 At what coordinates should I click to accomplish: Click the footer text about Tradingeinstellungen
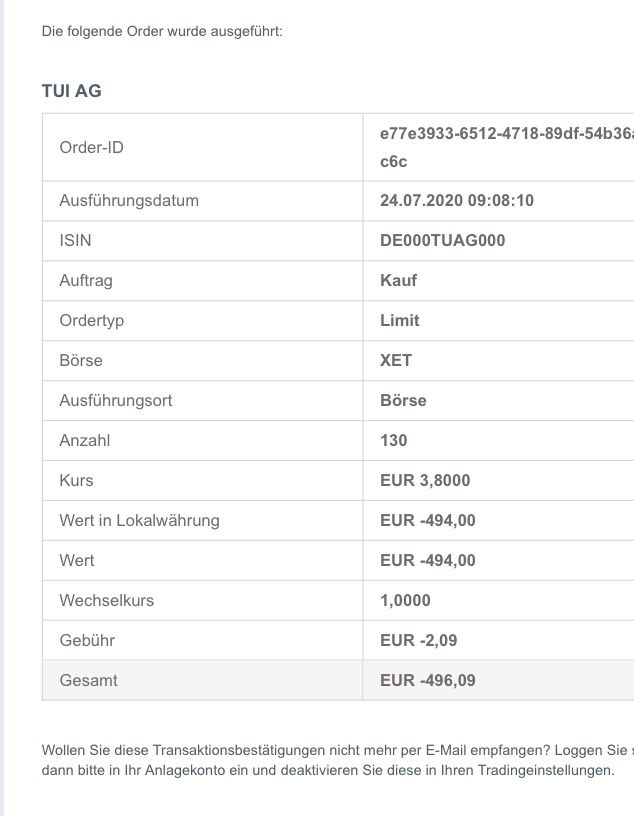328,771
